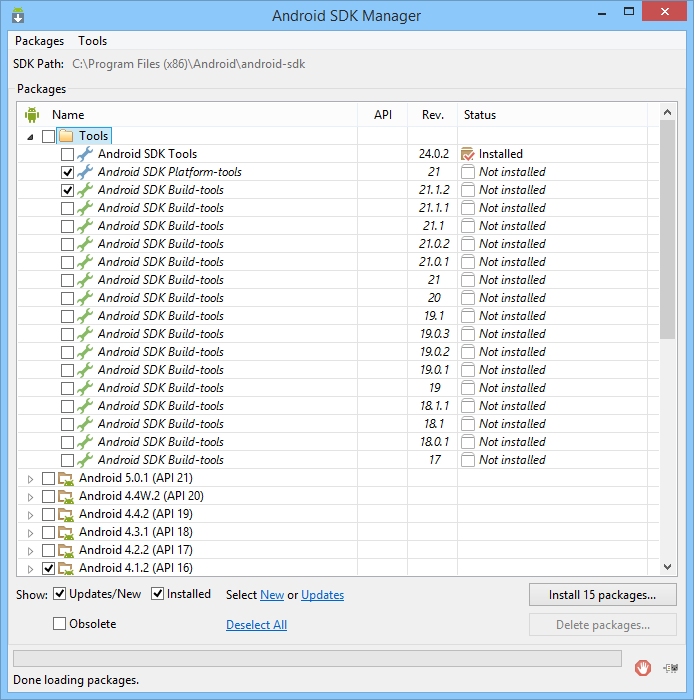Click Install 15 packages button
Viewport: 694px width, 700px height.
[603, 595]
